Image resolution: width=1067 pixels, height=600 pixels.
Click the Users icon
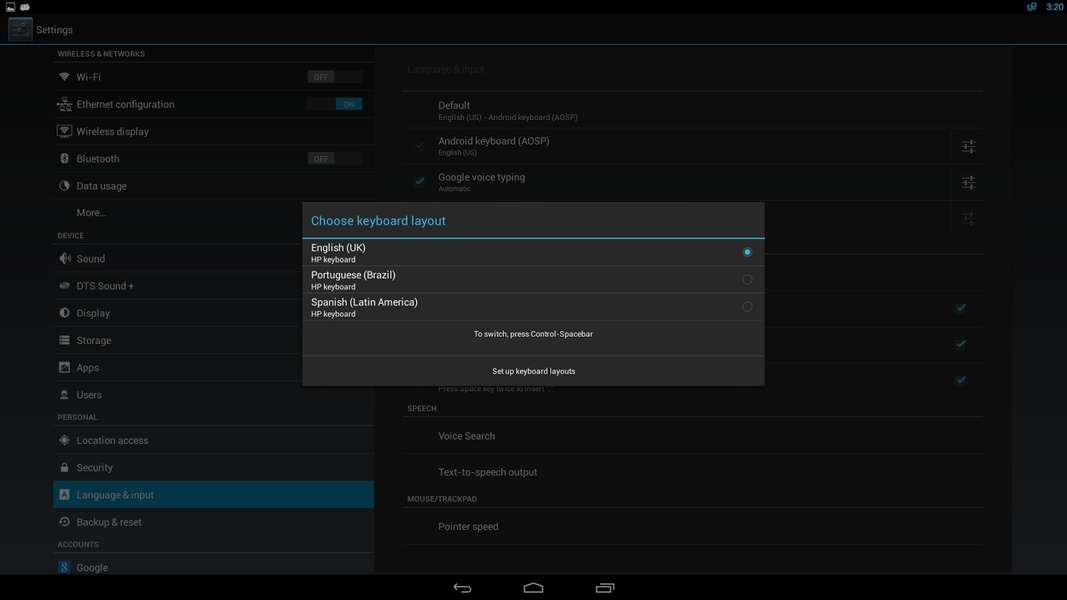pos(64,395)
